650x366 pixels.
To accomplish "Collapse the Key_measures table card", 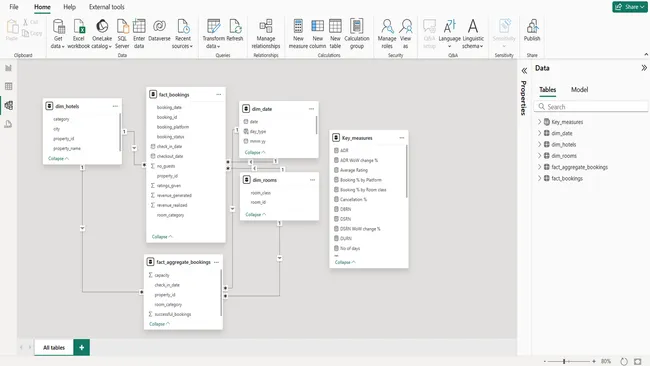I will 345,262.
